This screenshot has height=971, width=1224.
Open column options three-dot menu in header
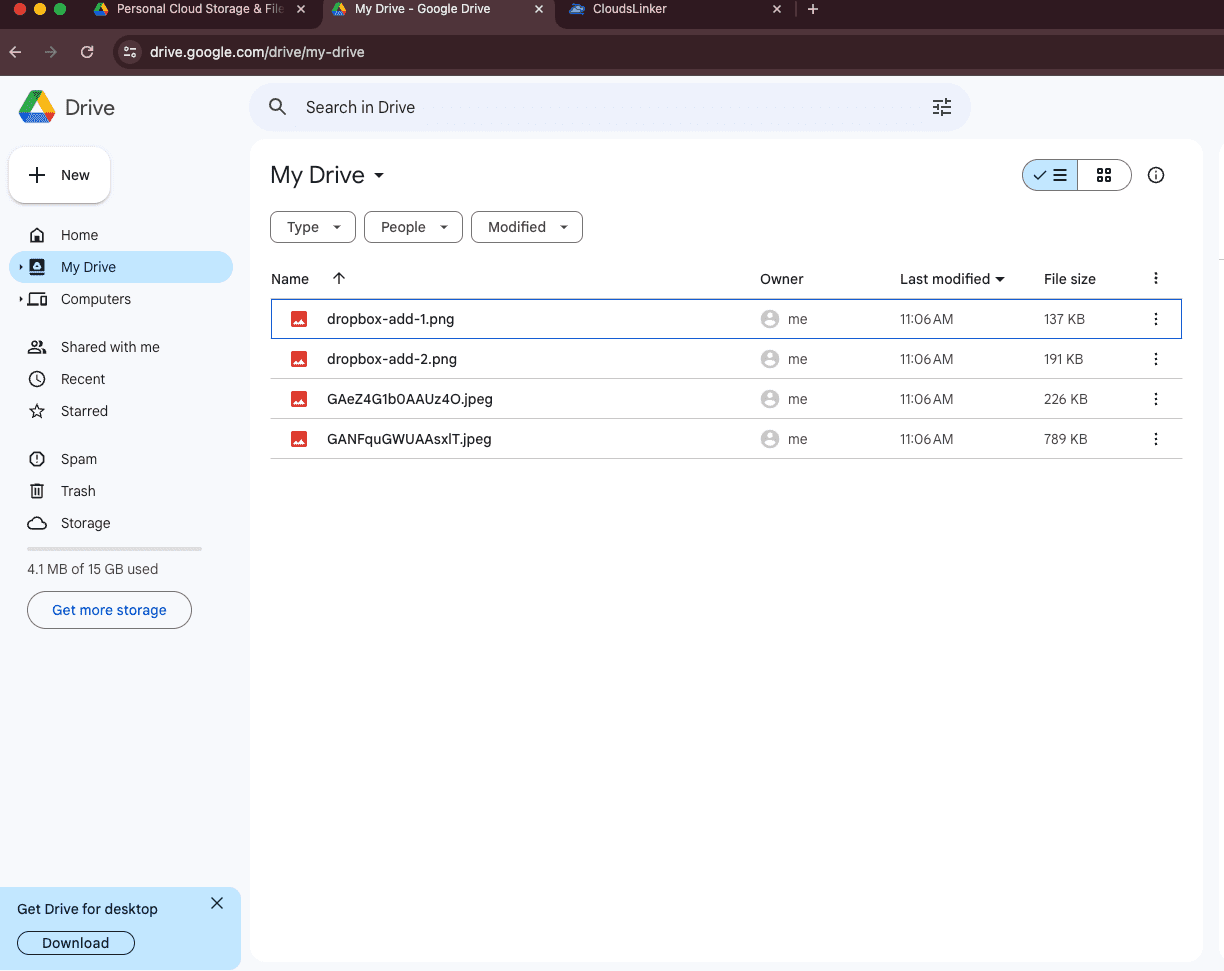(1156, 278)
